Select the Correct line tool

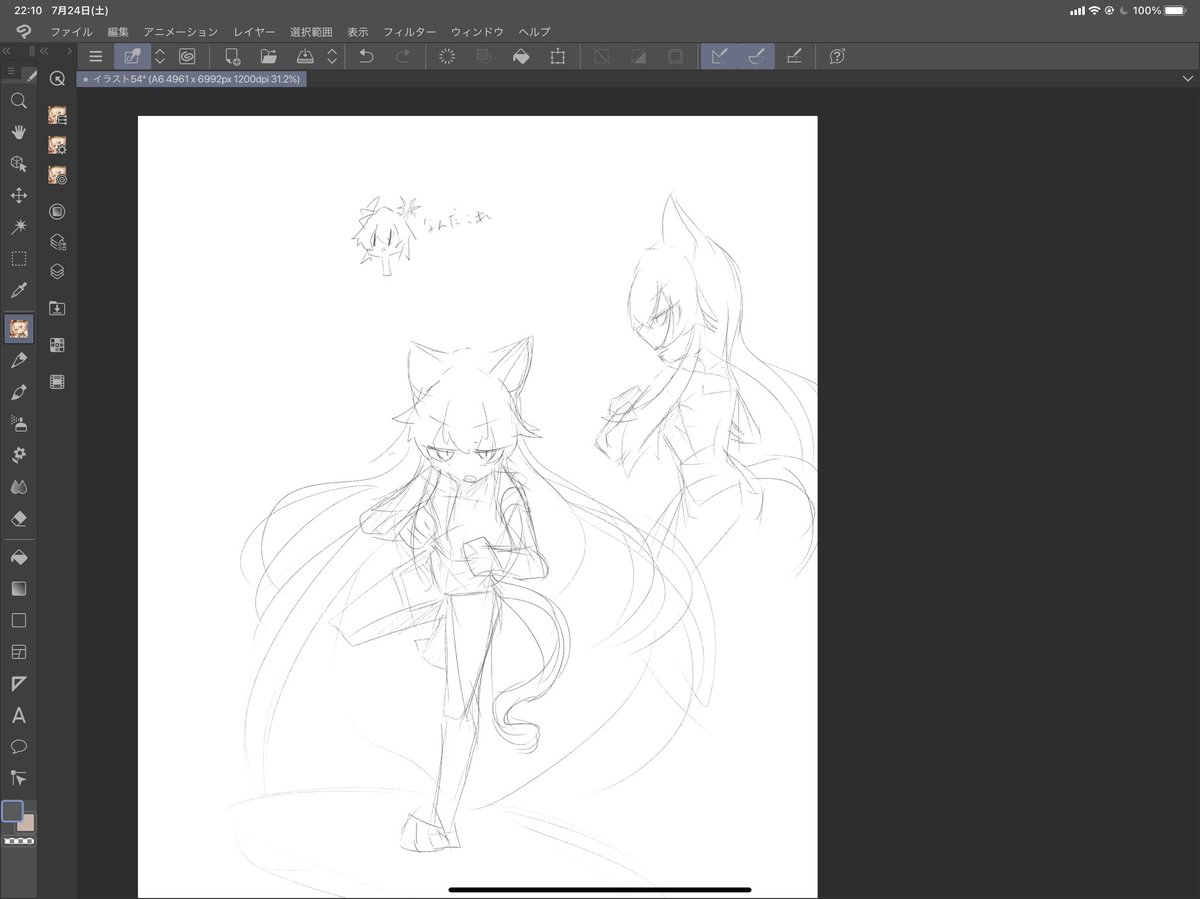[x=18, y=778]
